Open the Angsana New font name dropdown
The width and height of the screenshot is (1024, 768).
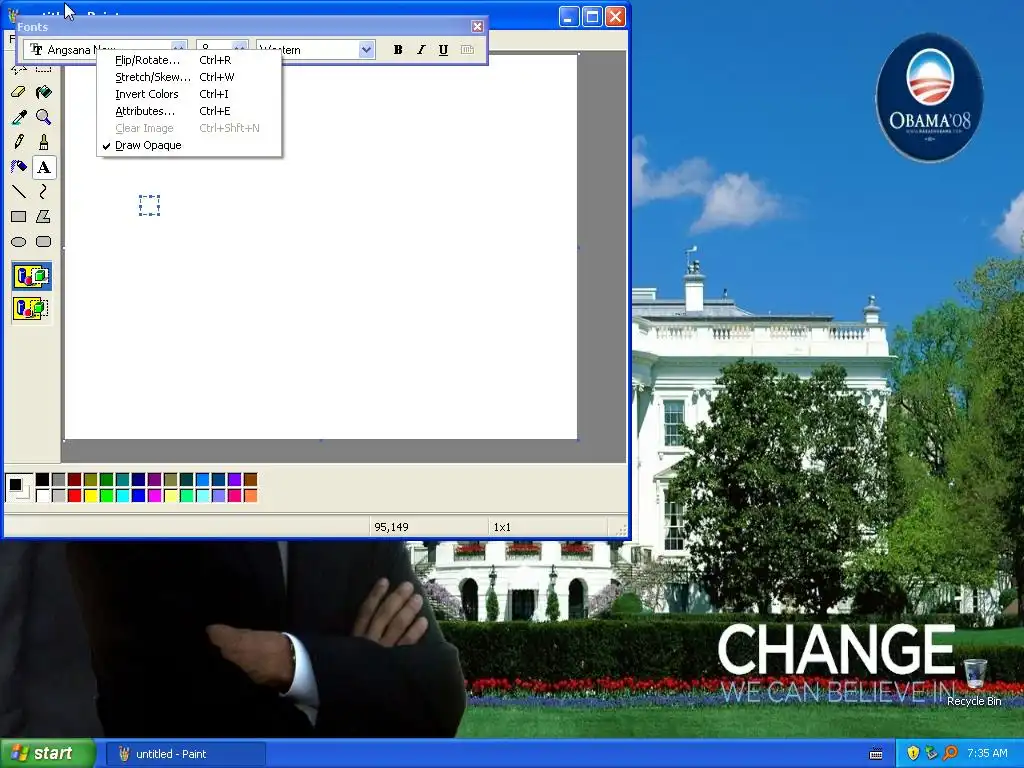pos(178,46)
